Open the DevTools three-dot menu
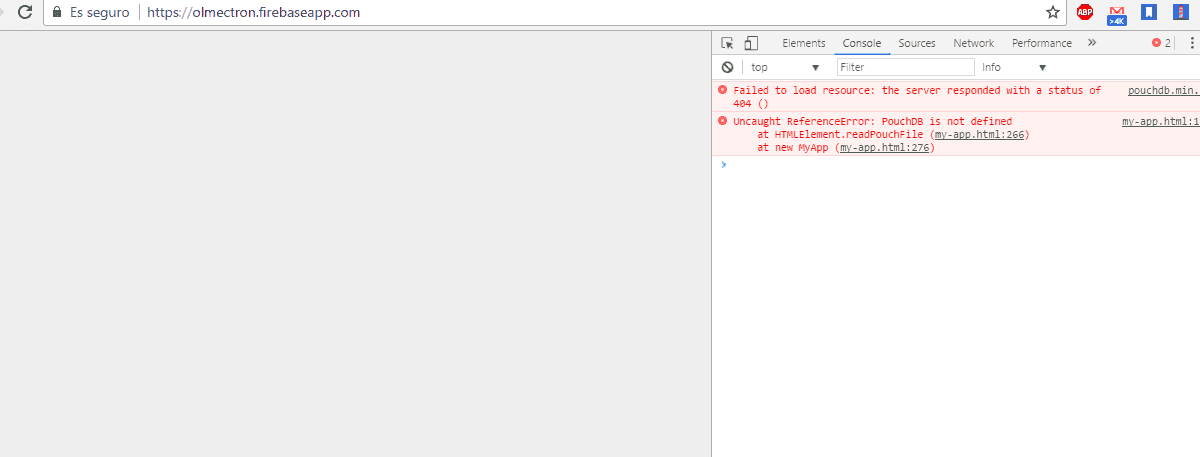Viewport: 1200px width, 457px height. (1192, 43)
